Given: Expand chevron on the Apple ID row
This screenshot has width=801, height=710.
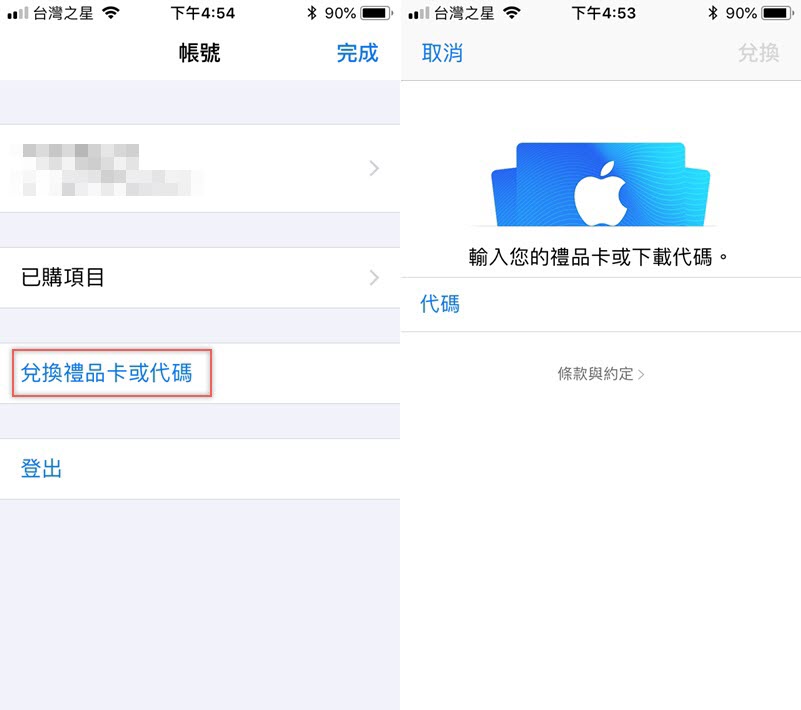Looking at the screenshot, I should coord(374,168).
